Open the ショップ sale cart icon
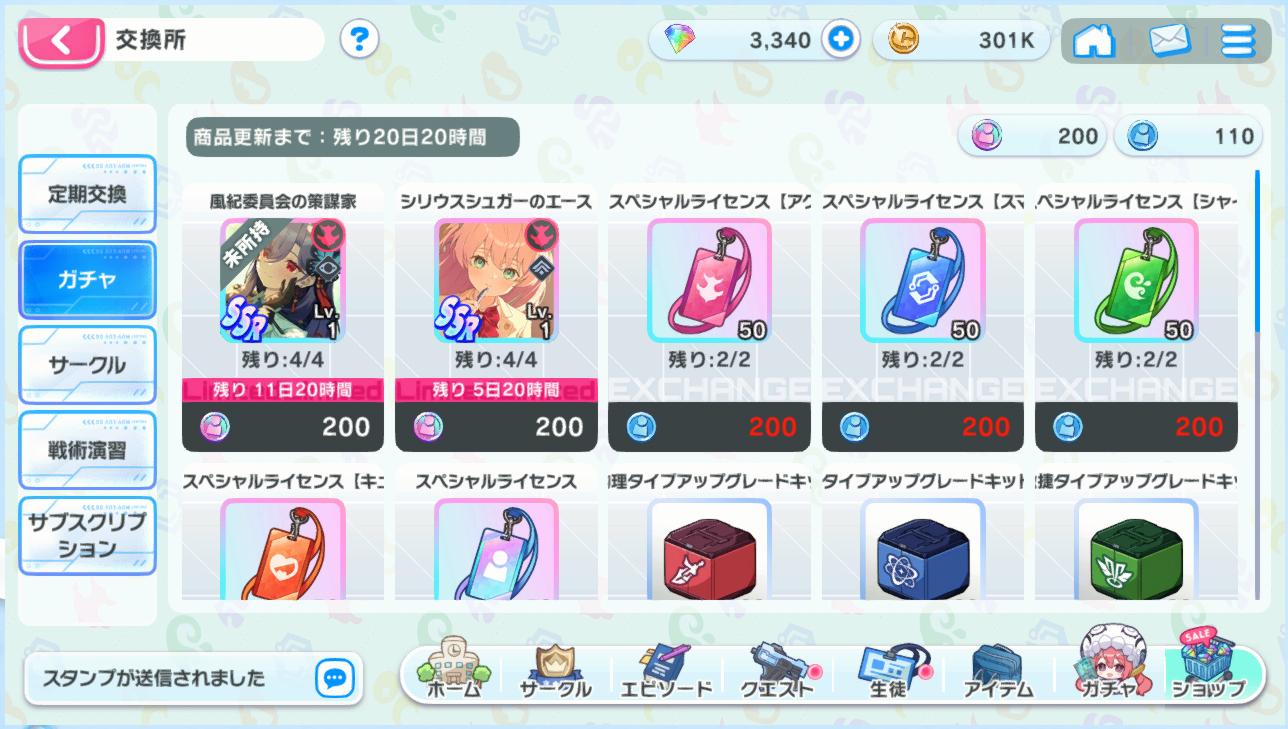The image size is (1288, 729). (x=1207, y=667)
